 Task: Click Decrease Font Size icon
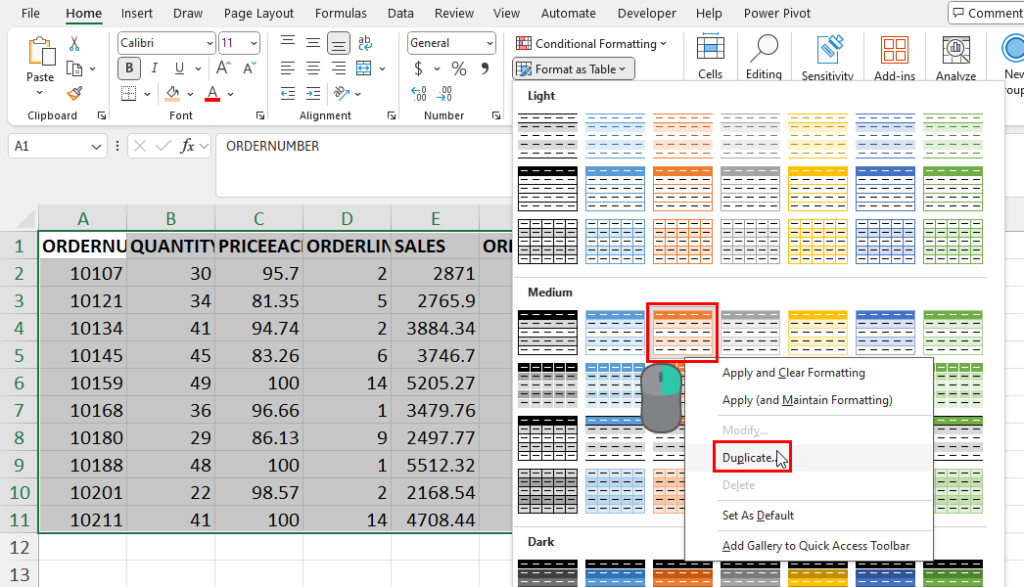[249, 68]
